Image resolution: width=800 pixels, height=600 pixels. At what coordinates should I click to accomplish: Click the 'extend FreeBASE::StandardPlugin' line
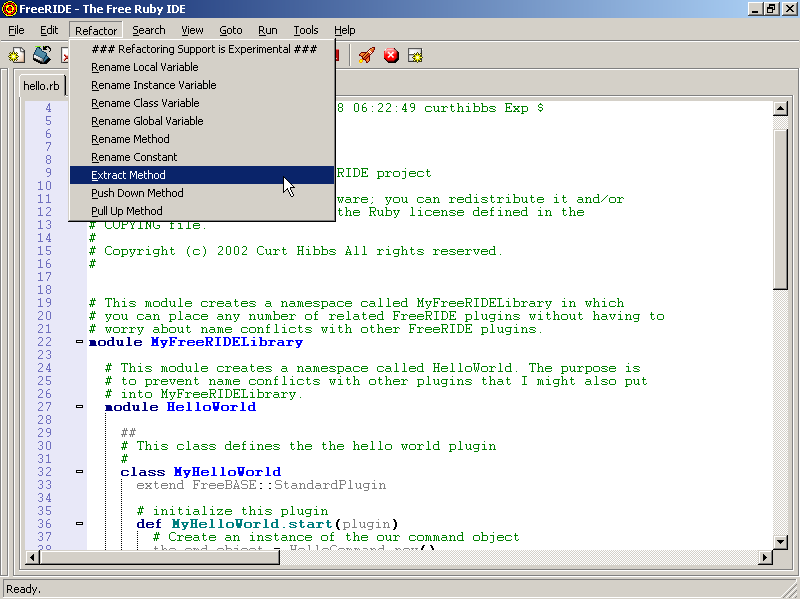tap(261, 485)
